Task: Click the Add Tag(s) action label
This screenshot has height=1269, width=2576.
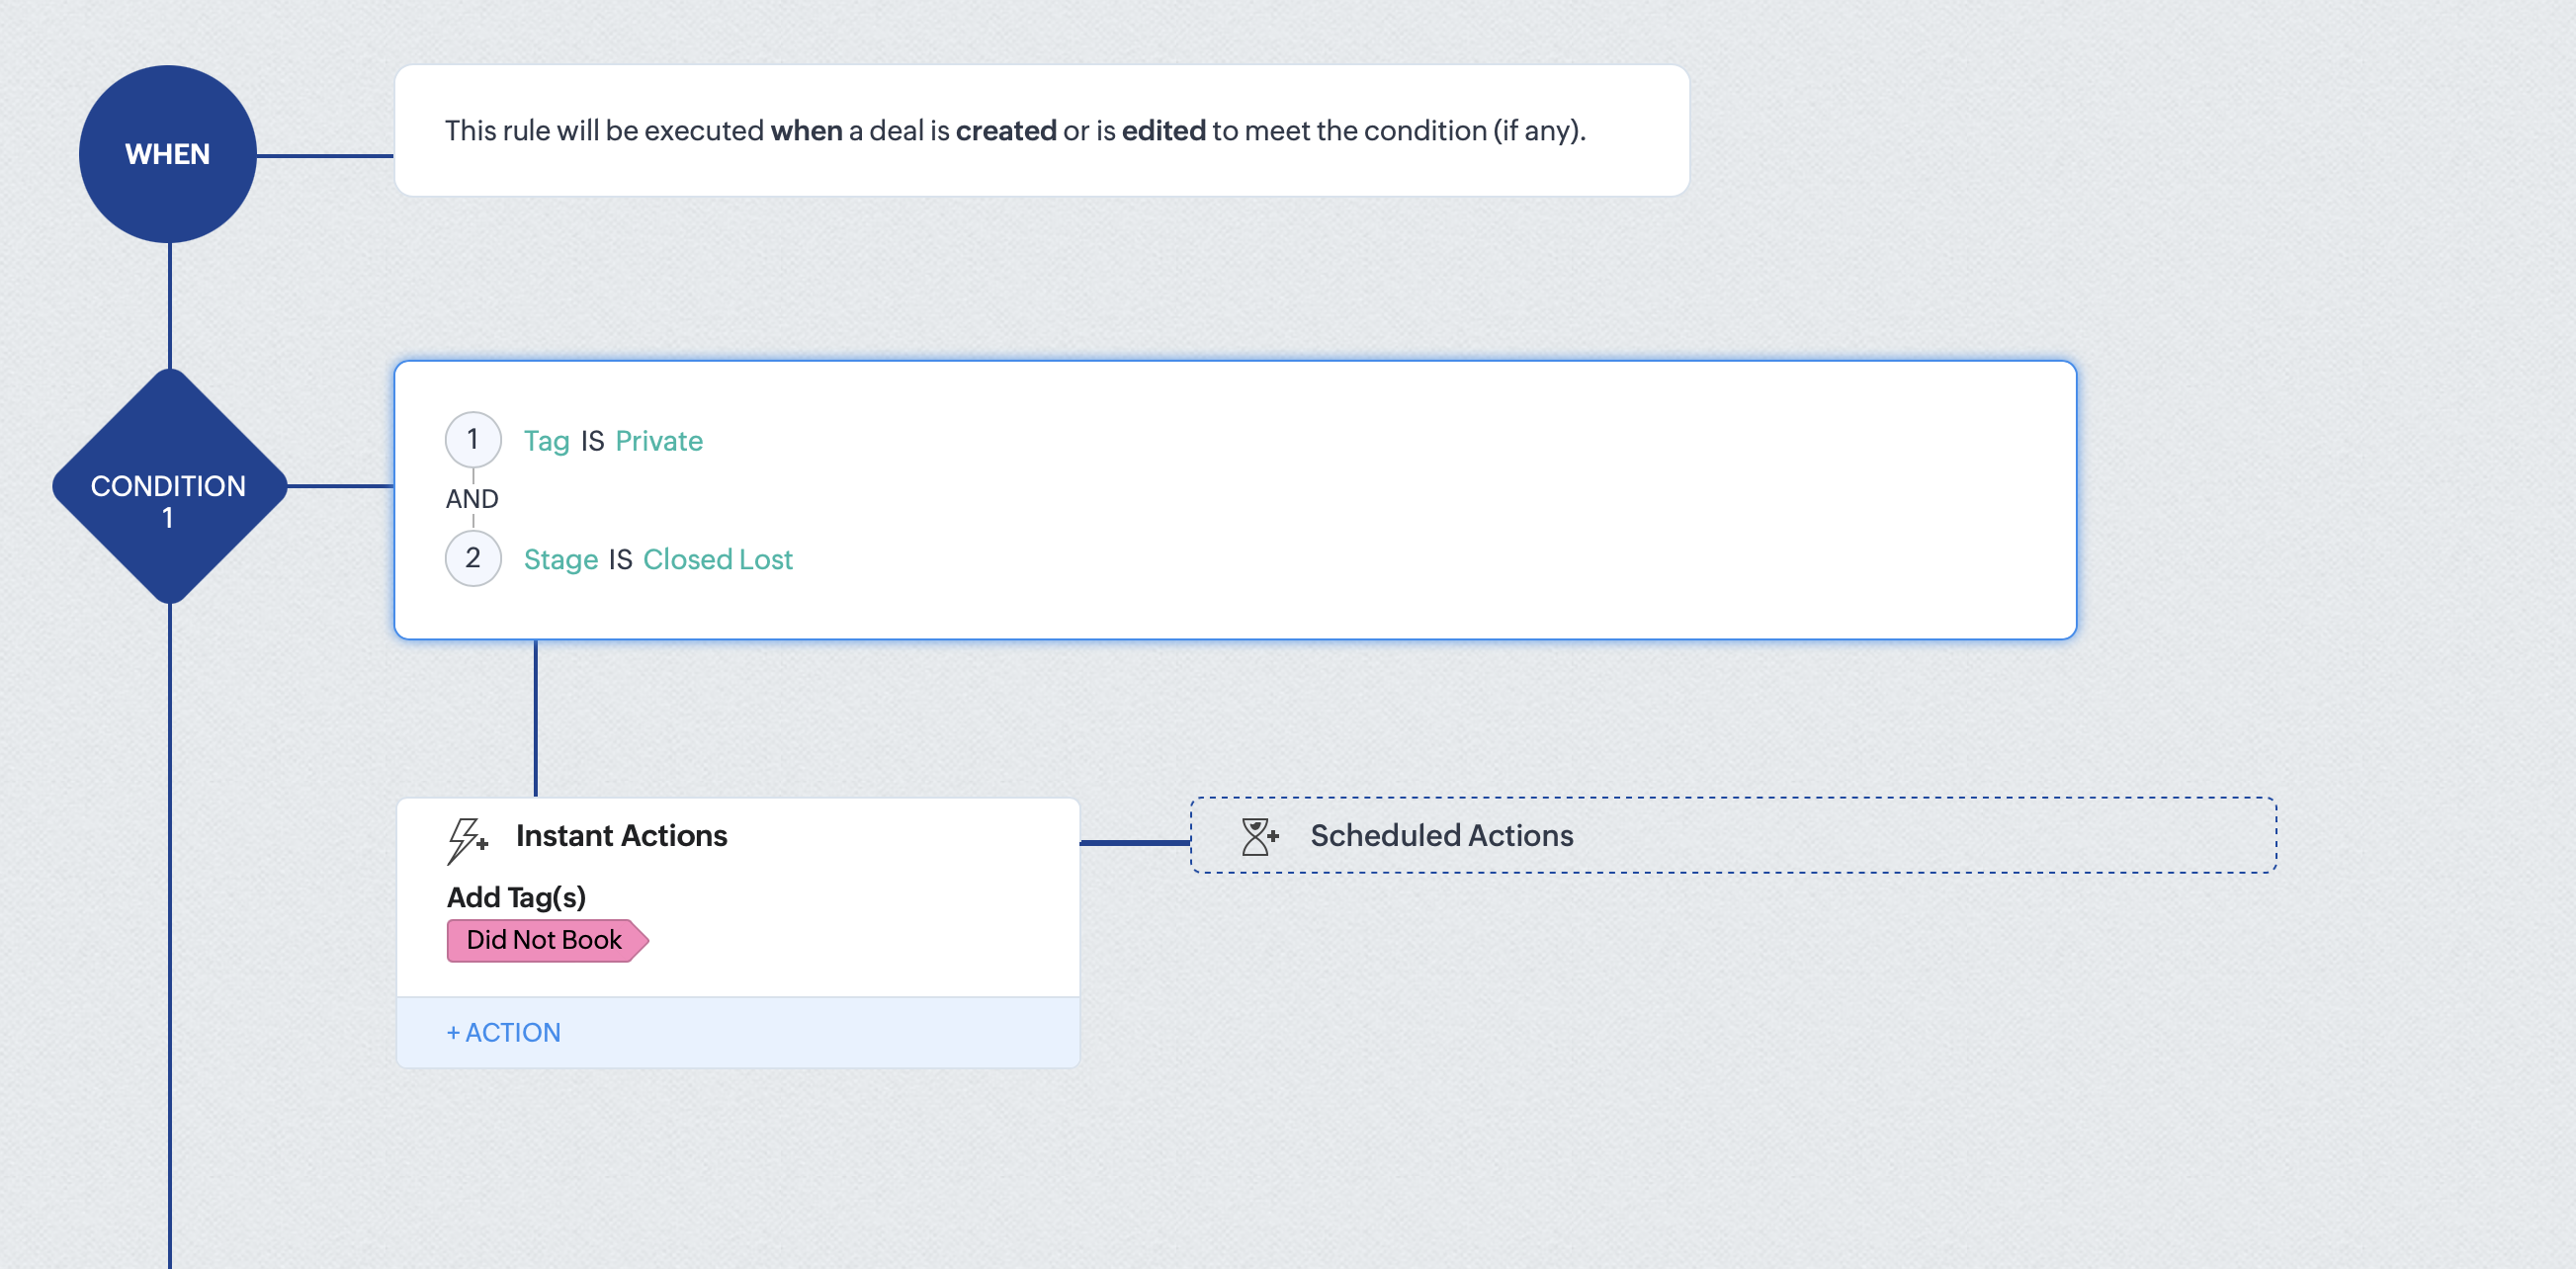Action: click(516, 897)
